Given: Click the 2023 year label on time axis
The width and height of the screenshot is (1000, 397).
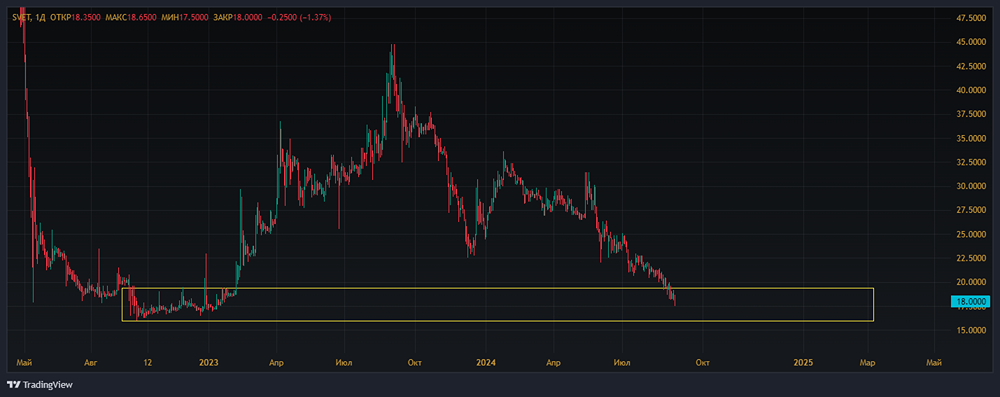Looking at the screenshot, I should pyautogui.click(x=209, y=363).
